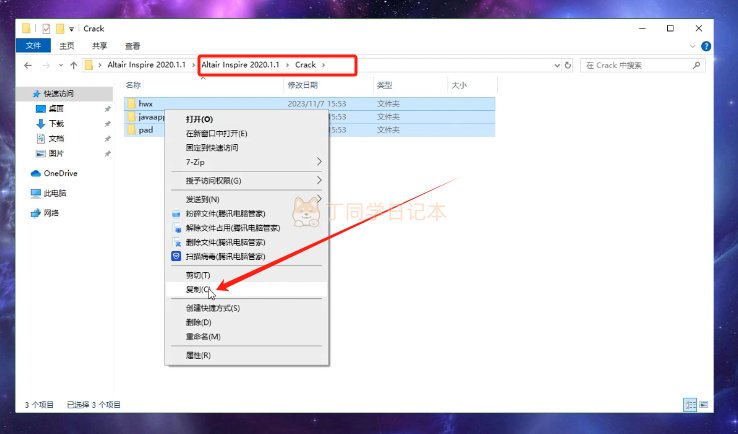Expand the ribbon chevron
The image size is (738, 434).
[x=692, y=46]
